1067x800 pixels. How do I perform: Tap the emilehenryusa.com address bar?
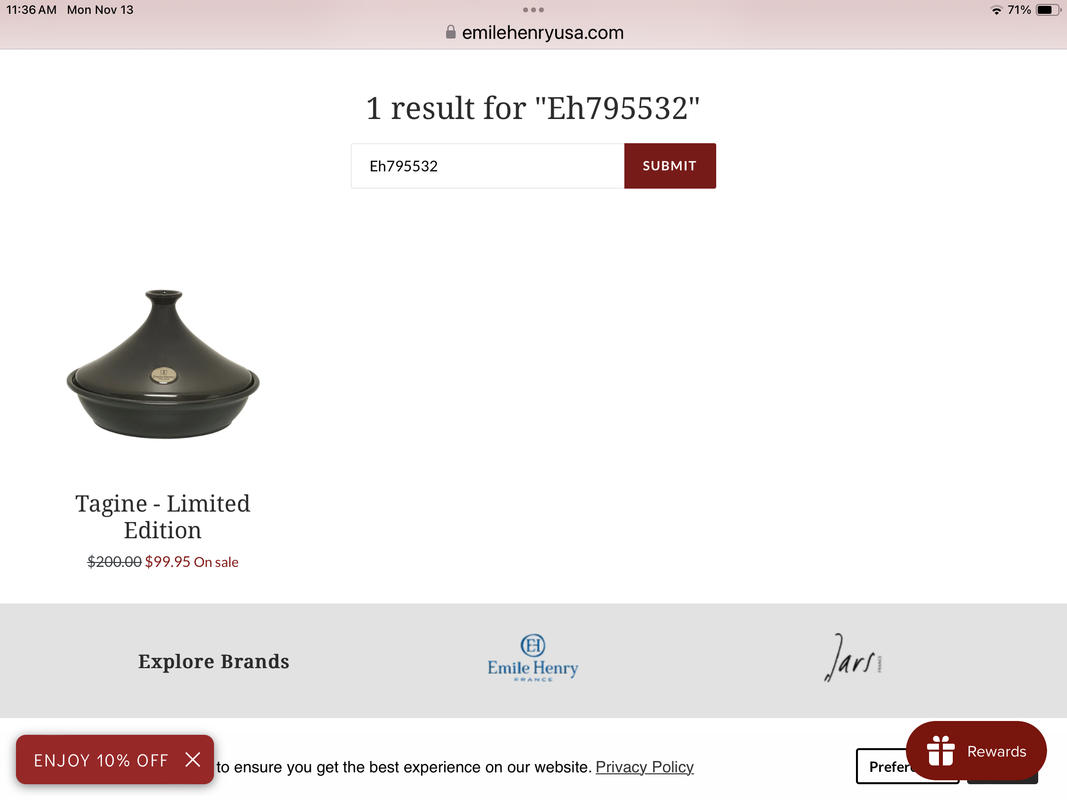pyautogui.click(x=542, y=33)
